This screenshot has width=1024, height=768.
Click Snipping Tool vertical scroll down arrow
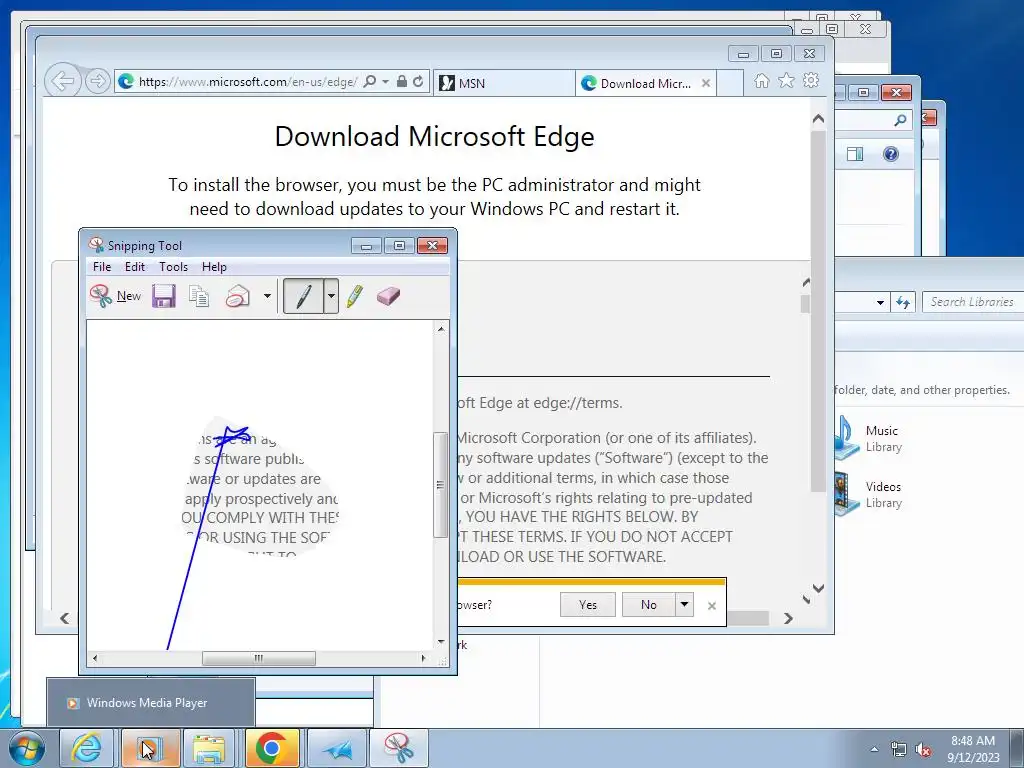pos(441,642)
